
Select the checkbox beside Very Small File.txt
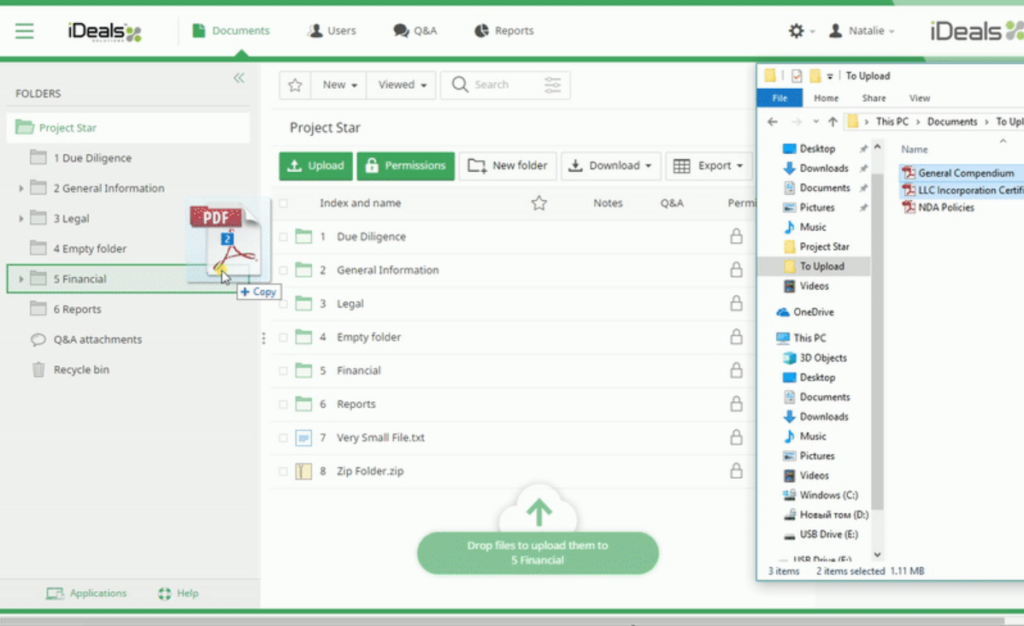pos(283,438)
